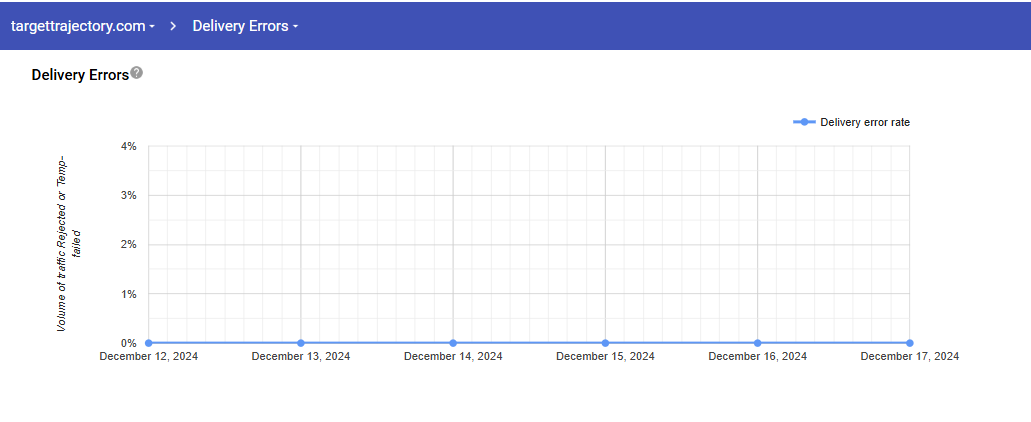Image resolution: width=1031 pixels, height=422 pixels.
Task: Expand the Delivery Errors dashboard dropdown
Action: point(245,26)
